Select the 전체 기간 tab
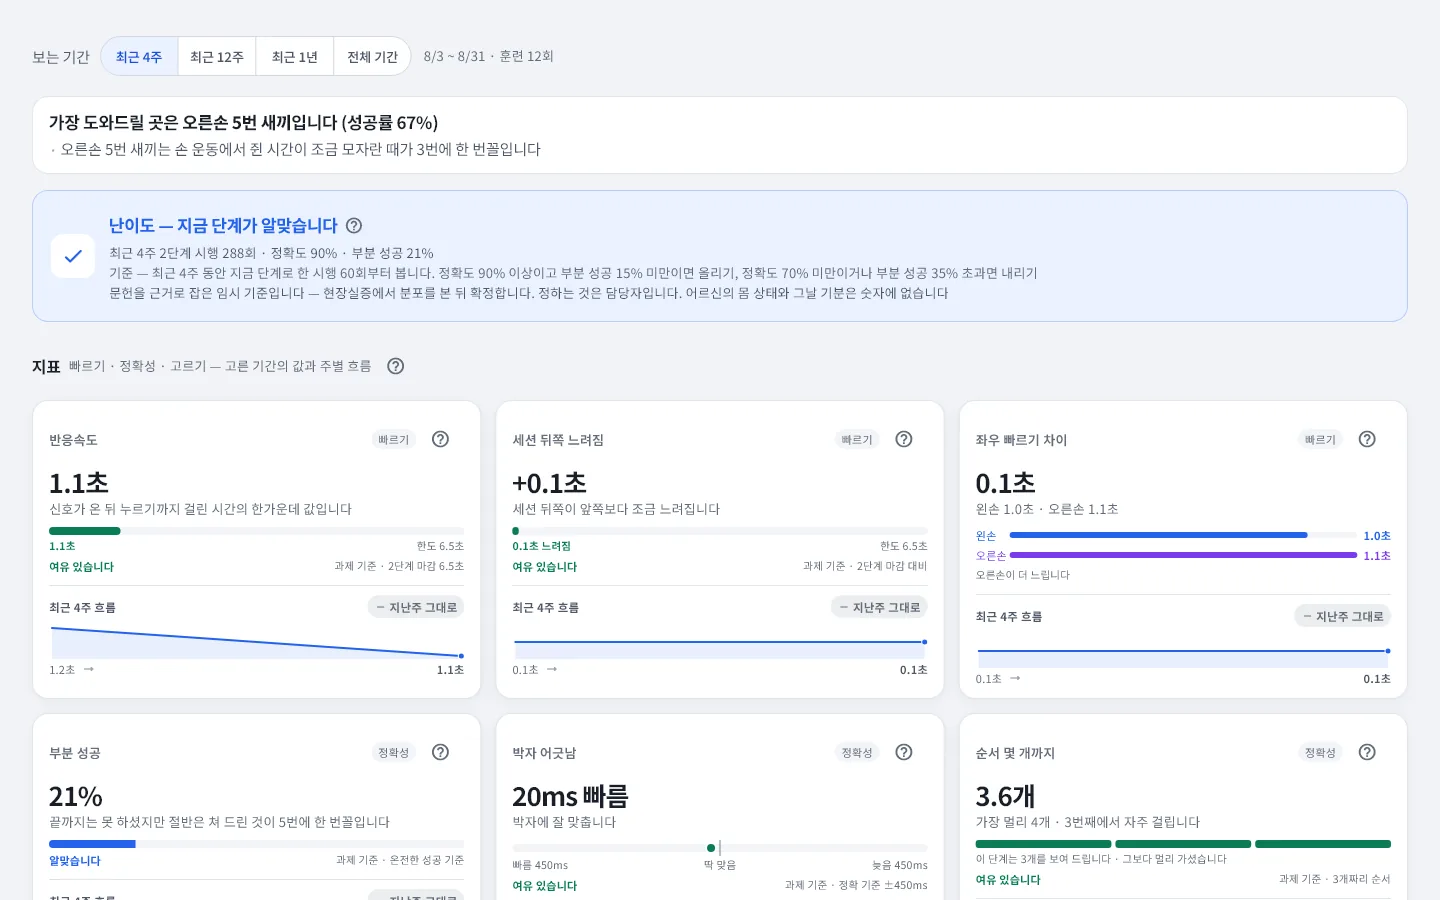This screenshot has height=900, width=1440. (x=372, y=57)
